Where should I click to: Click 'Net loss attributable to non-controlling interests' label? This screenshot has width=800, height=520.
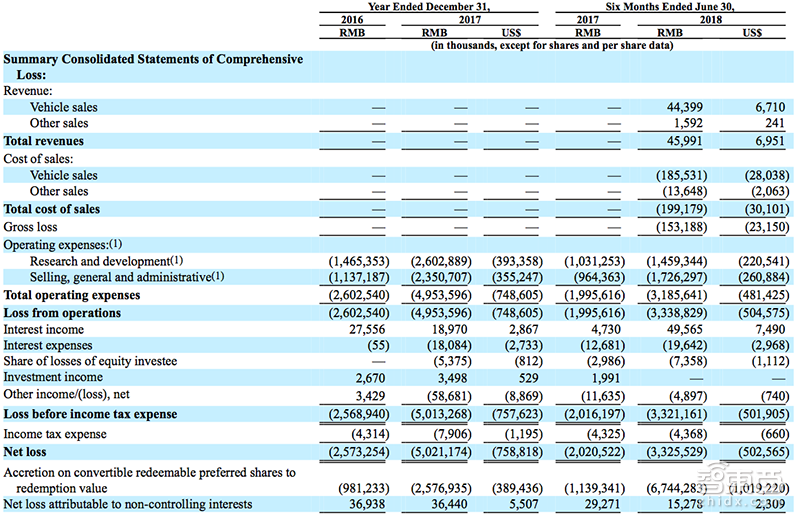[x=128, y=504]
